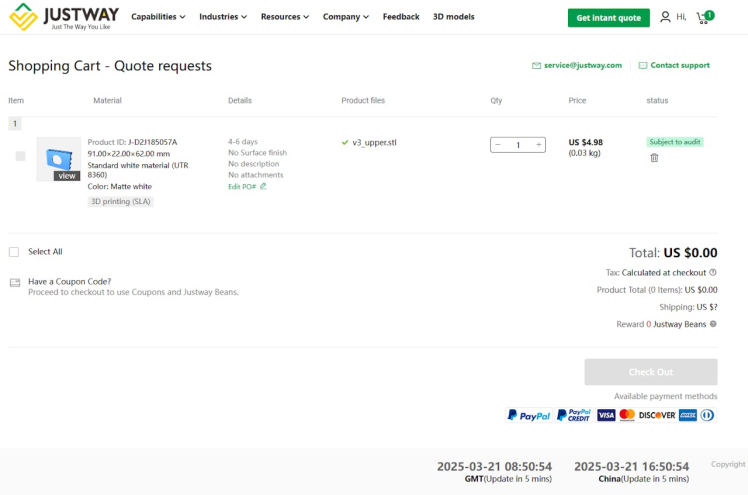The image size is (748, 495).
Task: View the part preview thumbnail
Action: point(58,159)
